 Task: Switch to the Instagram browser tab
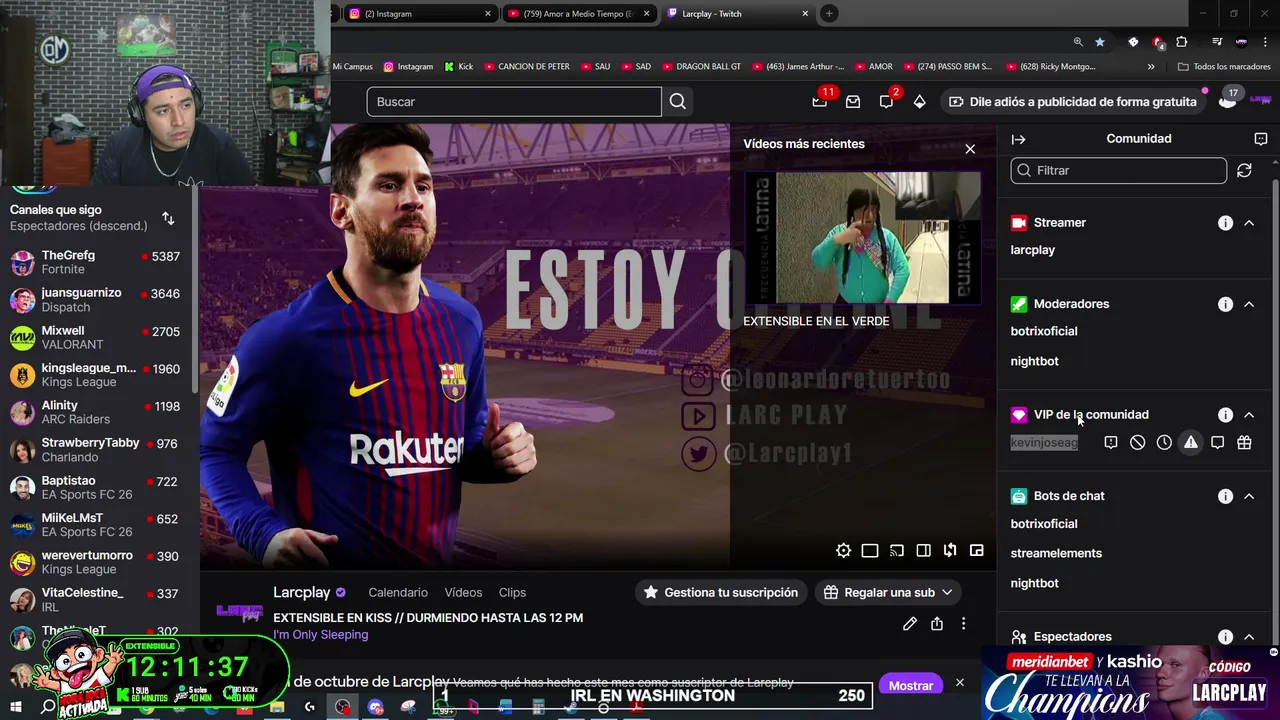tap(418, 14)
